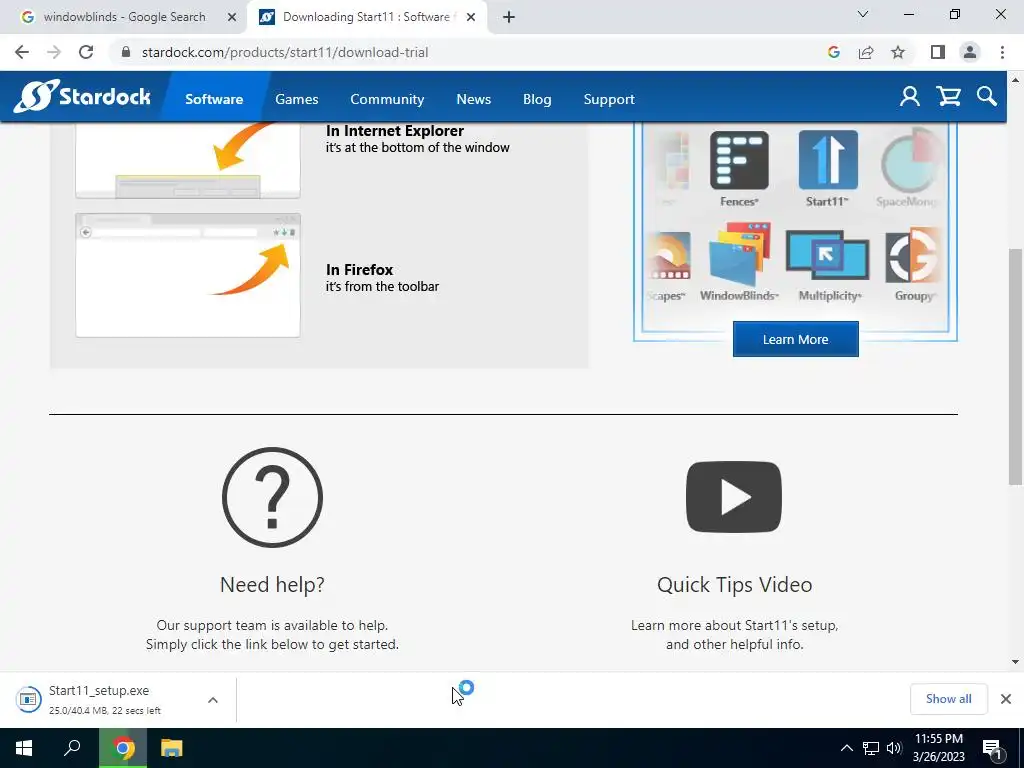Open the Google icon in address bar

click(833, 52)
